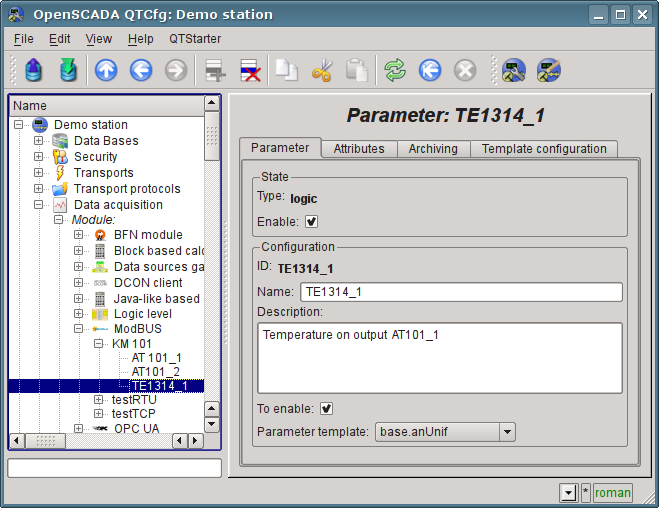The width and height of the screenshot is (659, 508).
Task: Collapse the Data acquisition tree node
Action: pyautogui.click(x=38, y=204)
